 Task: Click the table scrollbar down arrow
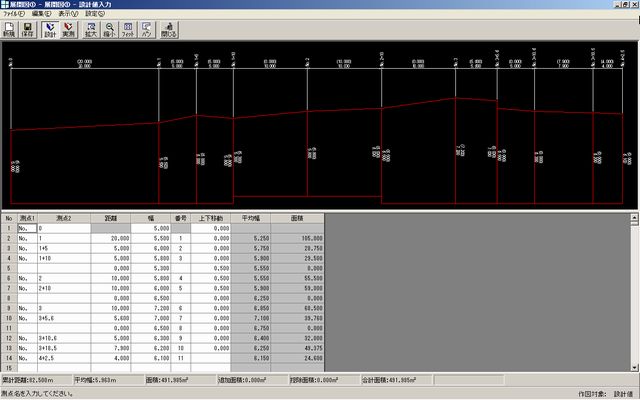634,367
